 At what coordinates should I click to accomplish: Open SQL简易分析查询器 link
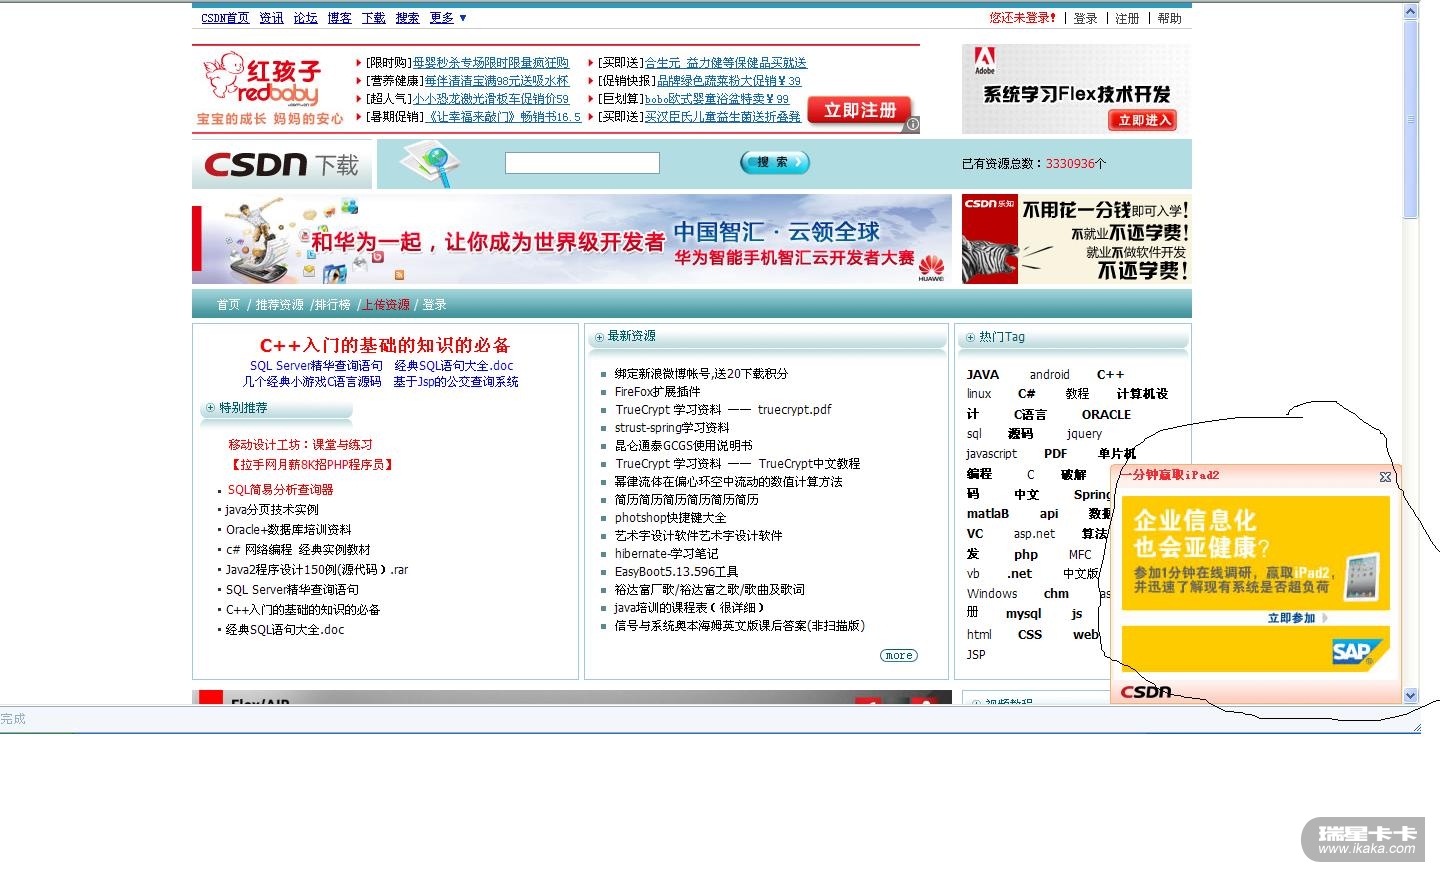280,490
